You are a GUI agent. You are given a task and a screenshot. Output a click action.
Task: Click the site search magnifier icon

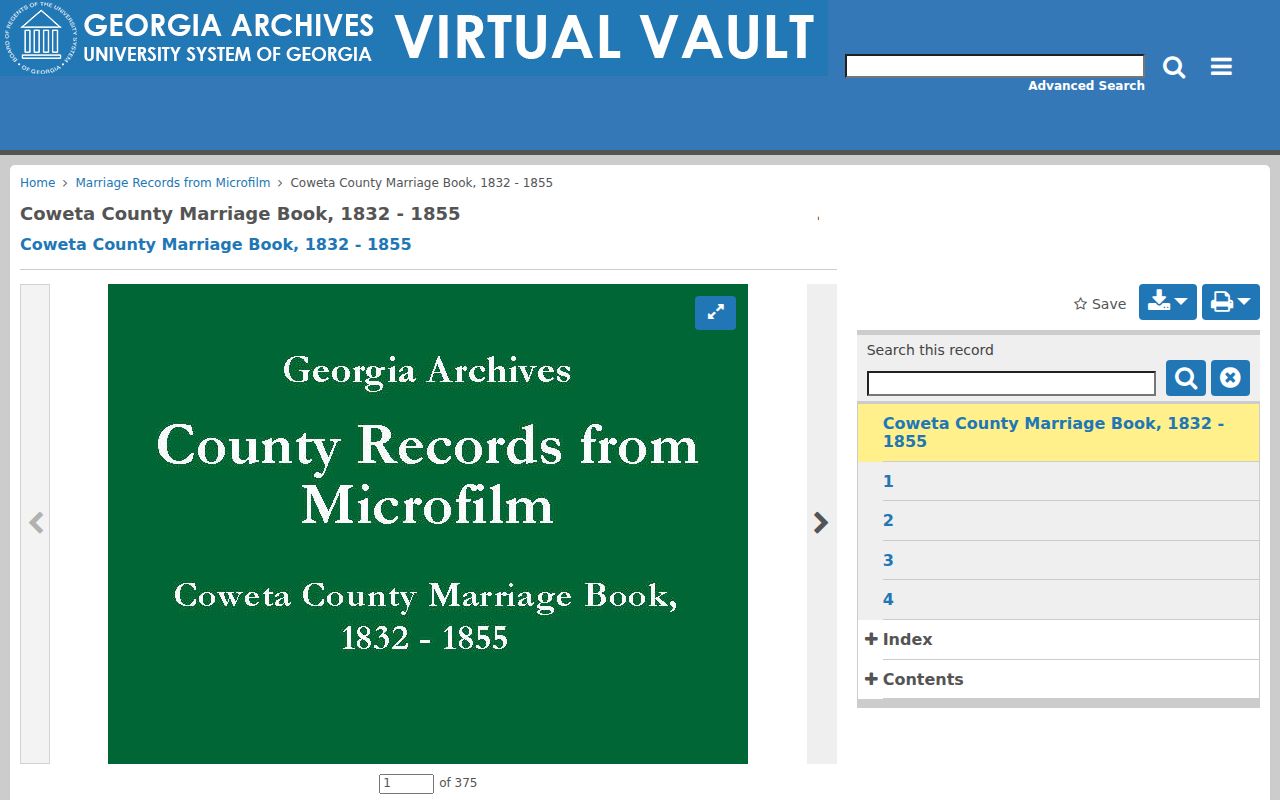pos(1174,67)
